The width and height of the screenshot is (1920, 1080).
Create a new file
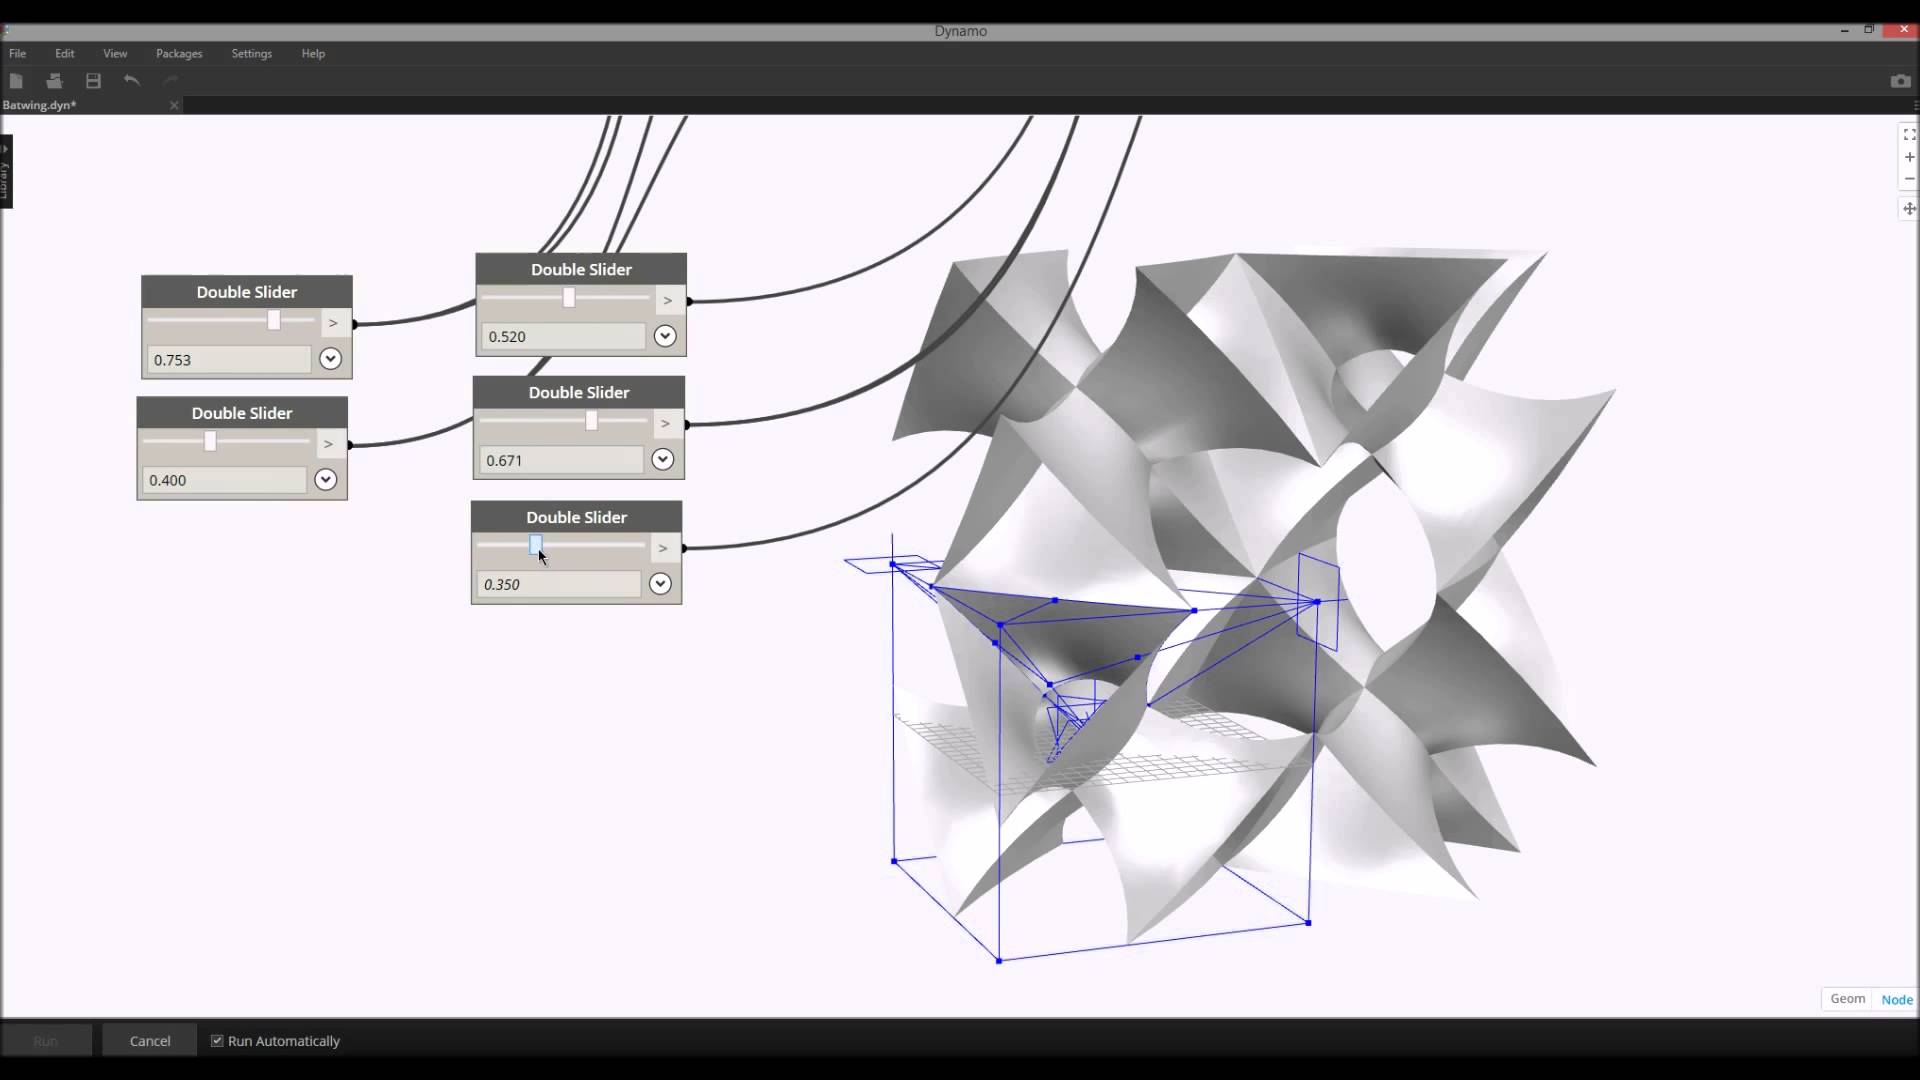click(x=16, y=81)
